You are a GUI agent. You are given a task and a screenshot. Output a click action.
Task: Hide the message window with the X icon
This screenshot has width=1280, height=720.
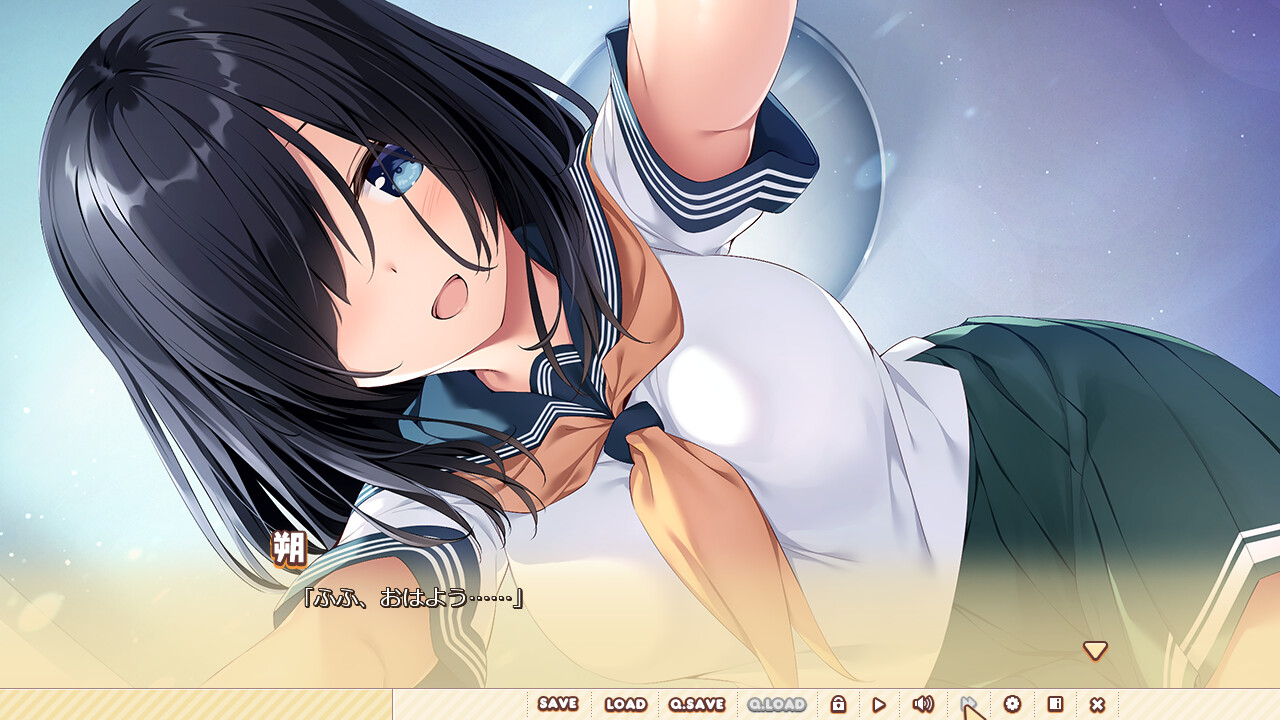pyautogui.click(x=1097, y=704)
